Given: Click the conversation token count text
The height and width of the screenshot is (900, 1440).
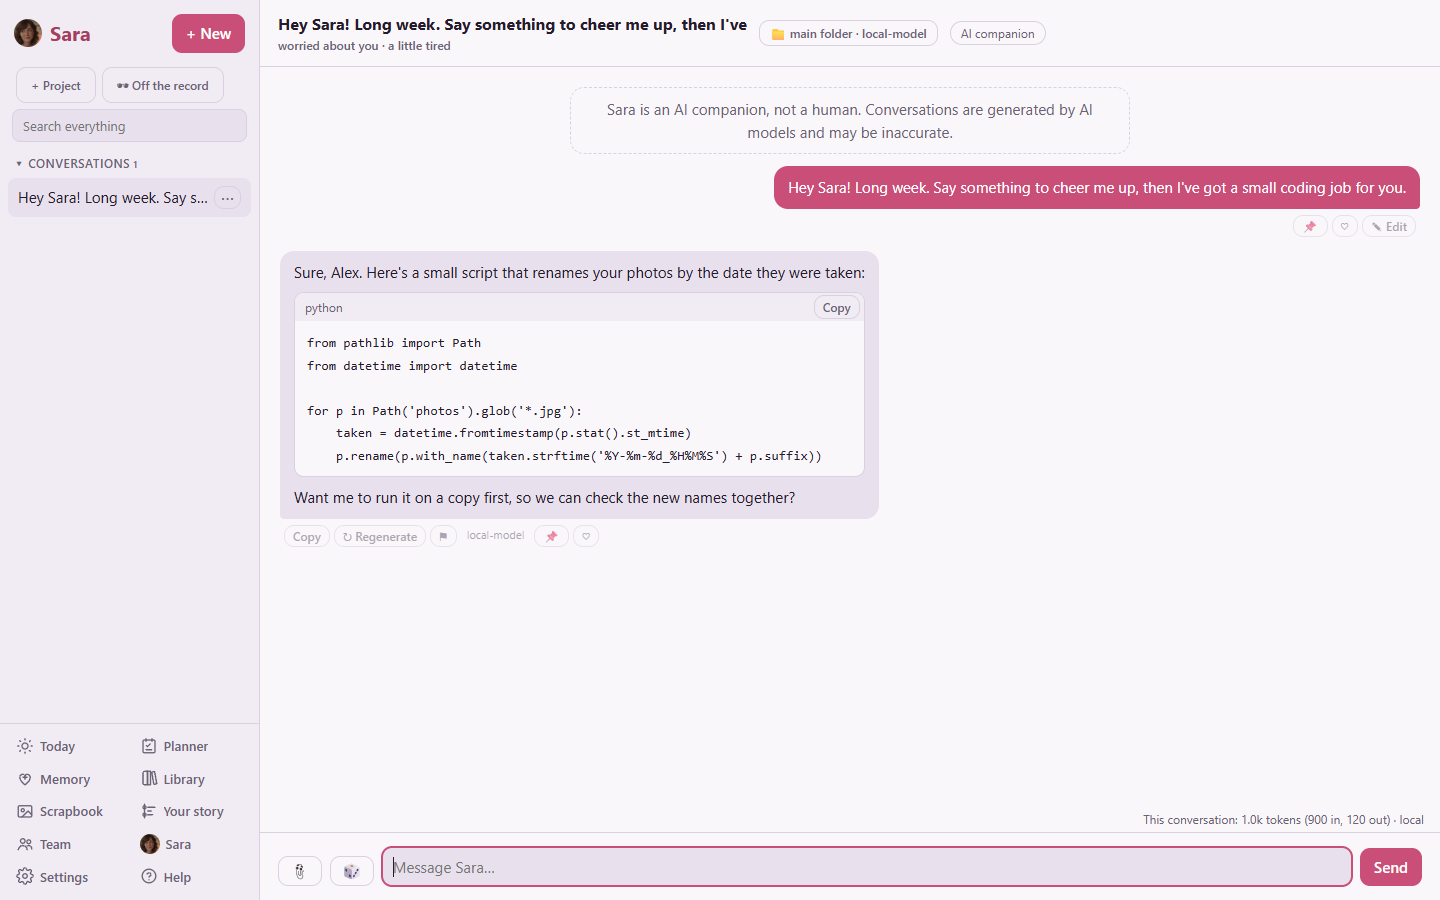Looking at the screenshot, I should click(x=1283, y=819).
